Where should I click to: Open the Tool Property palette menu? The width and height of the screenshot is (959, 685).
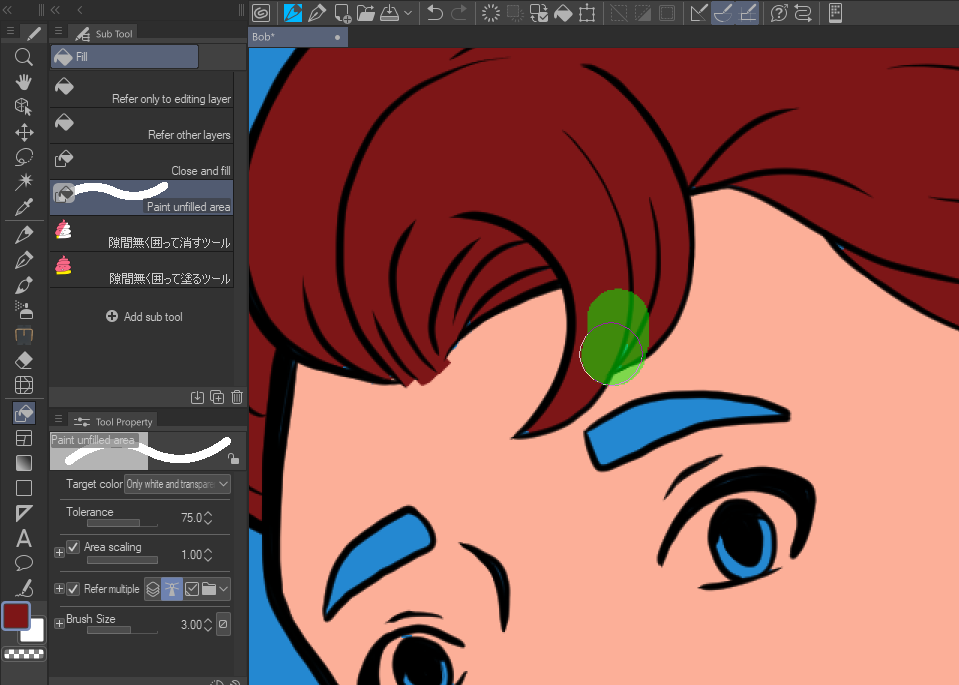[x=58, y=419]
